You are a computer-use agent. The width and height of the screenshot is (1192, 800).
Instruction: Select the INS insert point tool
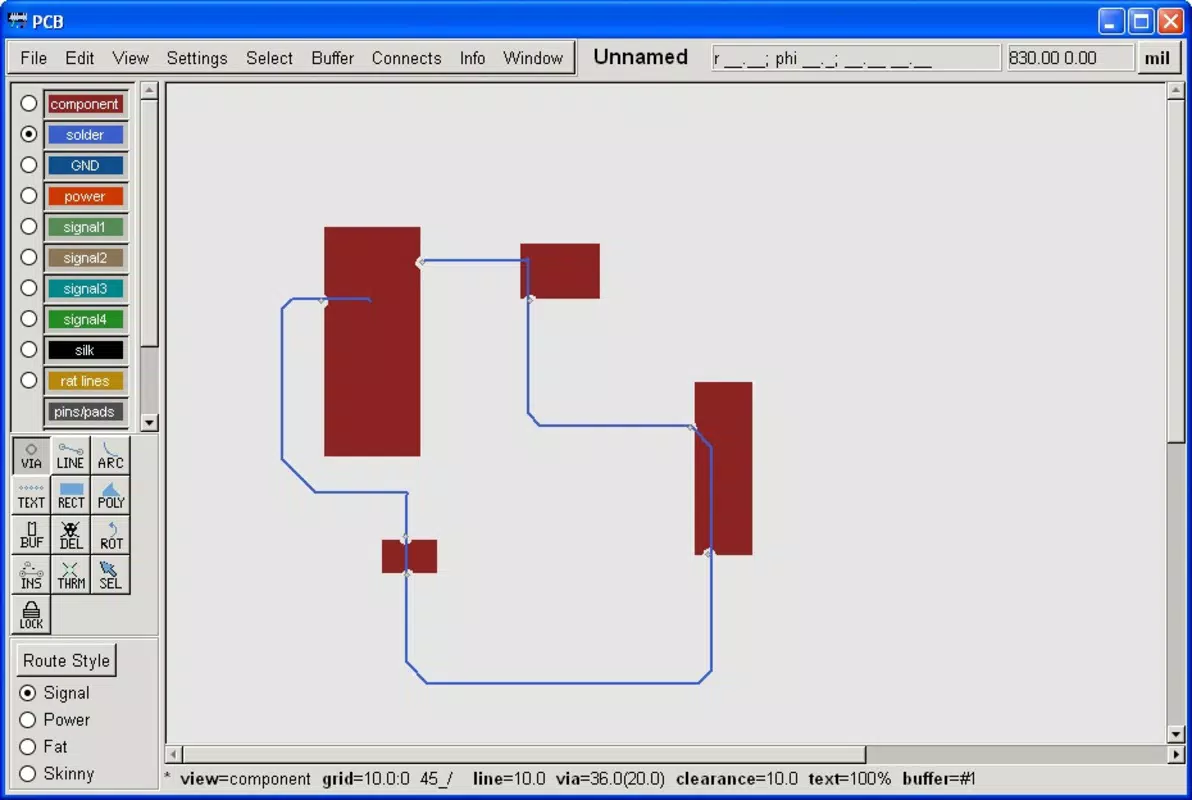[31, 575]
